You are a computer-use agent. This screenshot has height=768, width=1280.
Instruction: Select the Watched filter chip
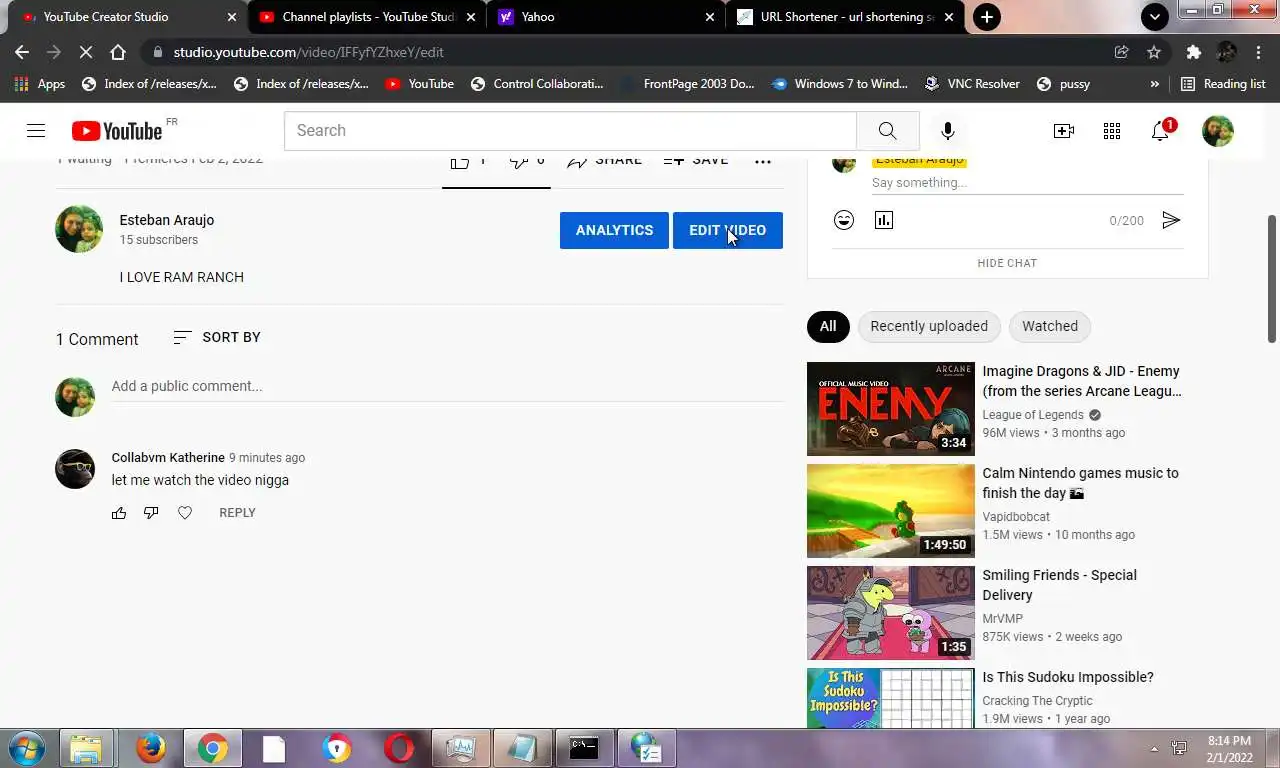pyautogui.click(x=1050, y=326)
